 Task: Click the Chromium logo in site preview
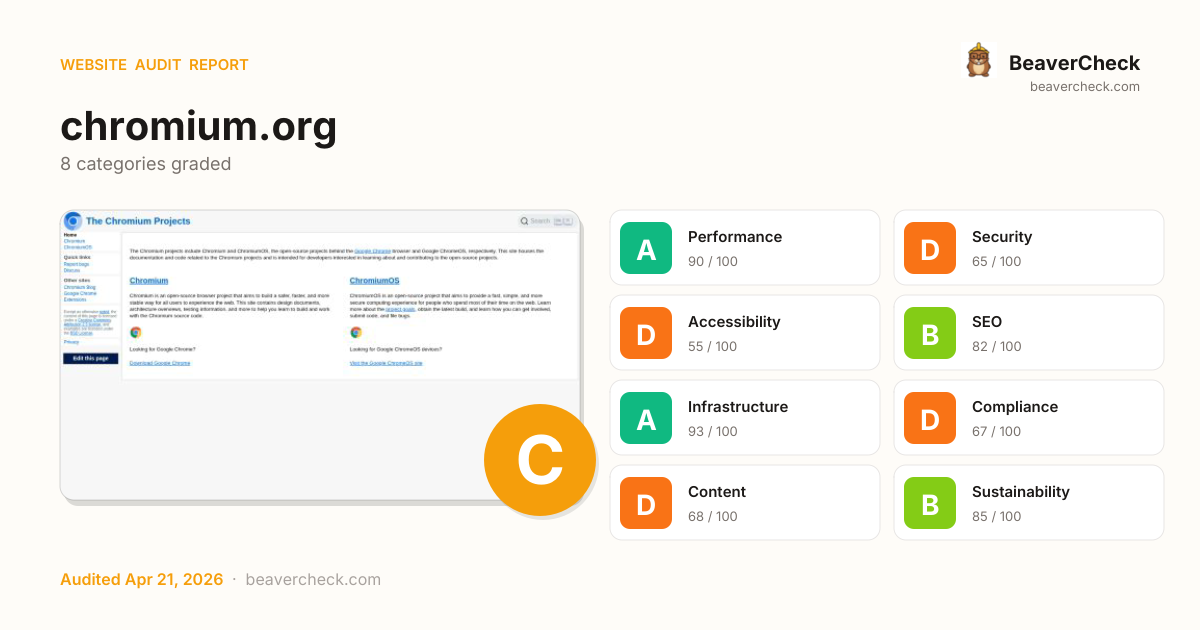[x=73, y=221]
